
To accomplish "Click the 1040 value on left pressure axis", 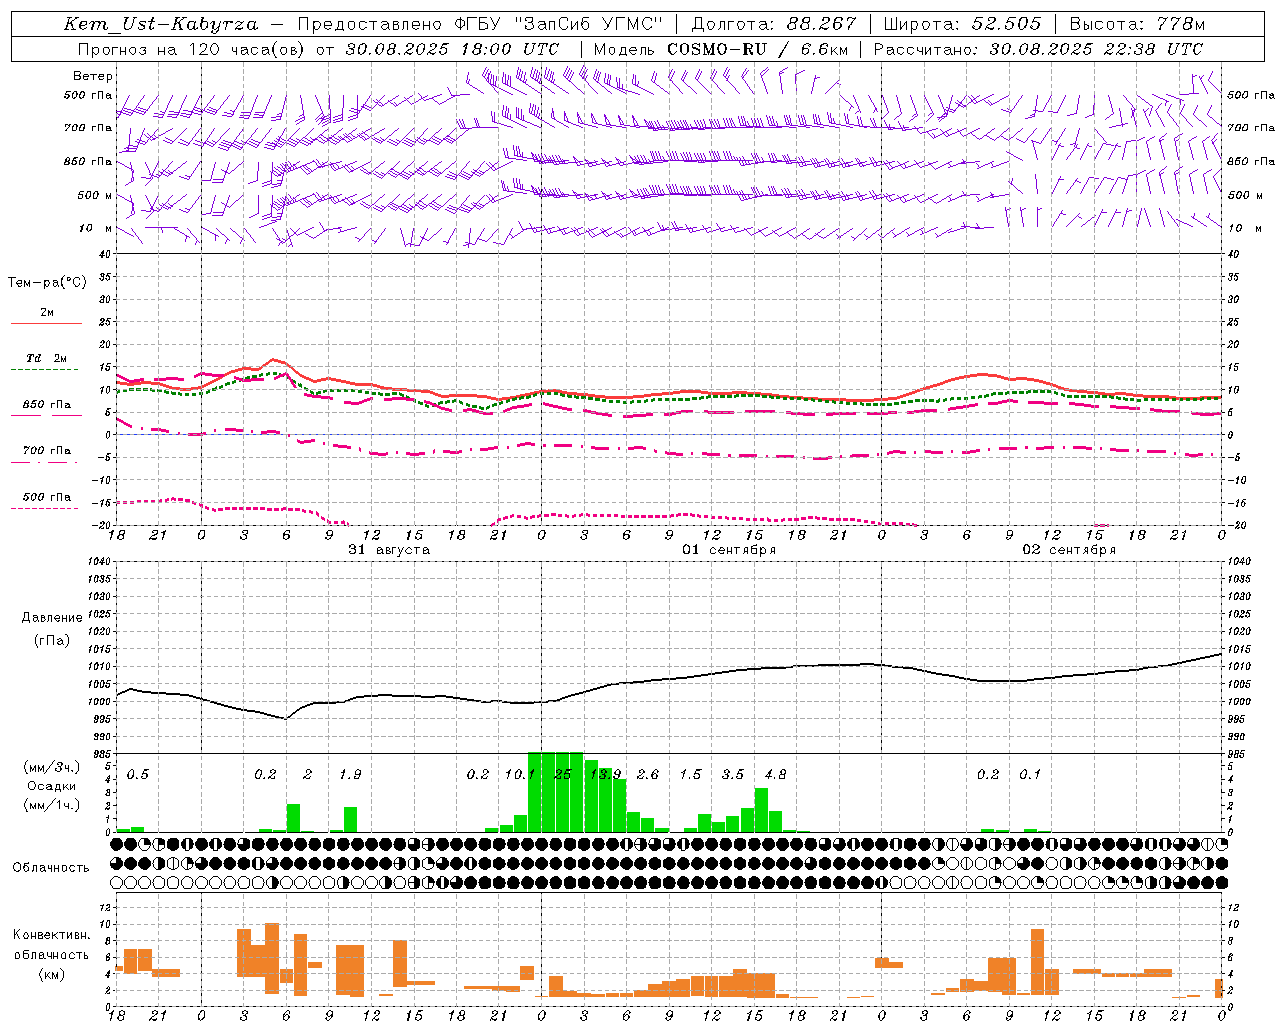I will (x=97, y=562).
